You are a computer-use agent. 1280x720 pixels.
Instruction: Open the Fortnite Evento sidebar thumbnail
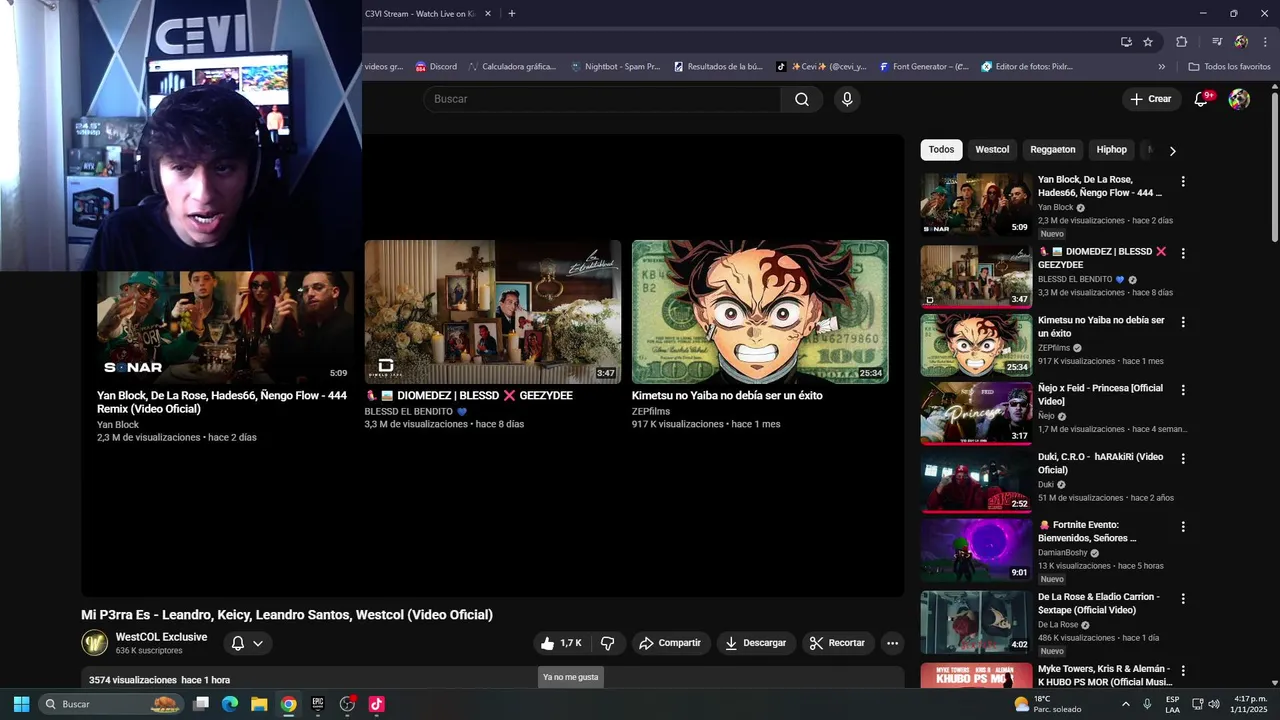(x=976, y=550)
